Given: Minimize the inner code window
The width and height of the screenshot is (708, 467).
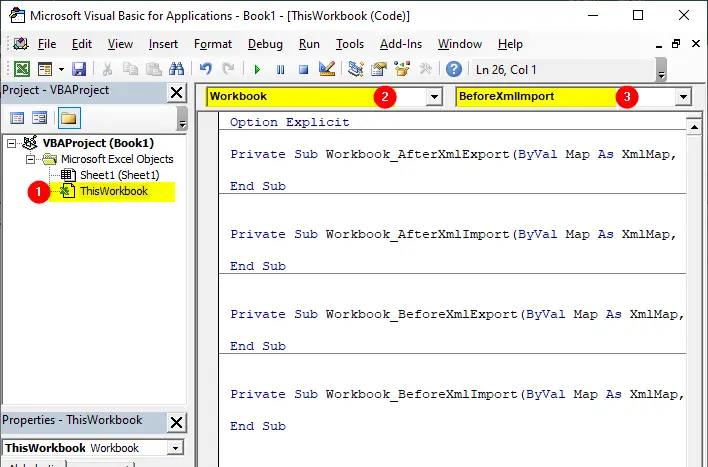Looking at the screenshot, I should click(659, 45).
